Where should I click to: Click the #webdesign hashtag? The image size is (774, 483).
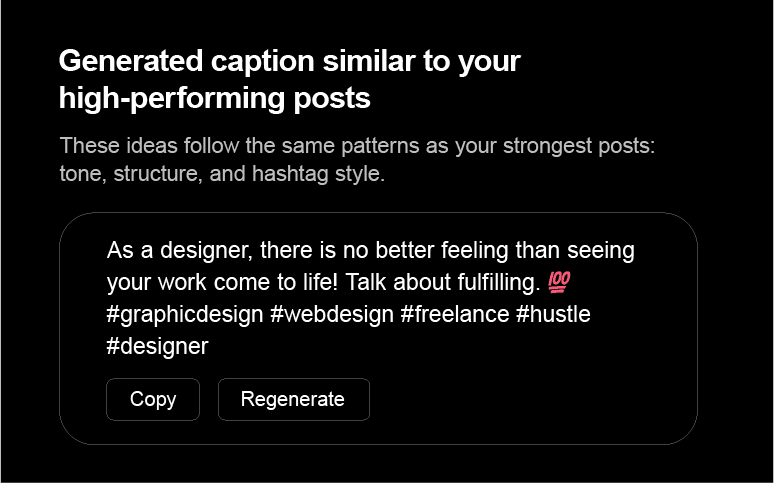coord(332,314)
